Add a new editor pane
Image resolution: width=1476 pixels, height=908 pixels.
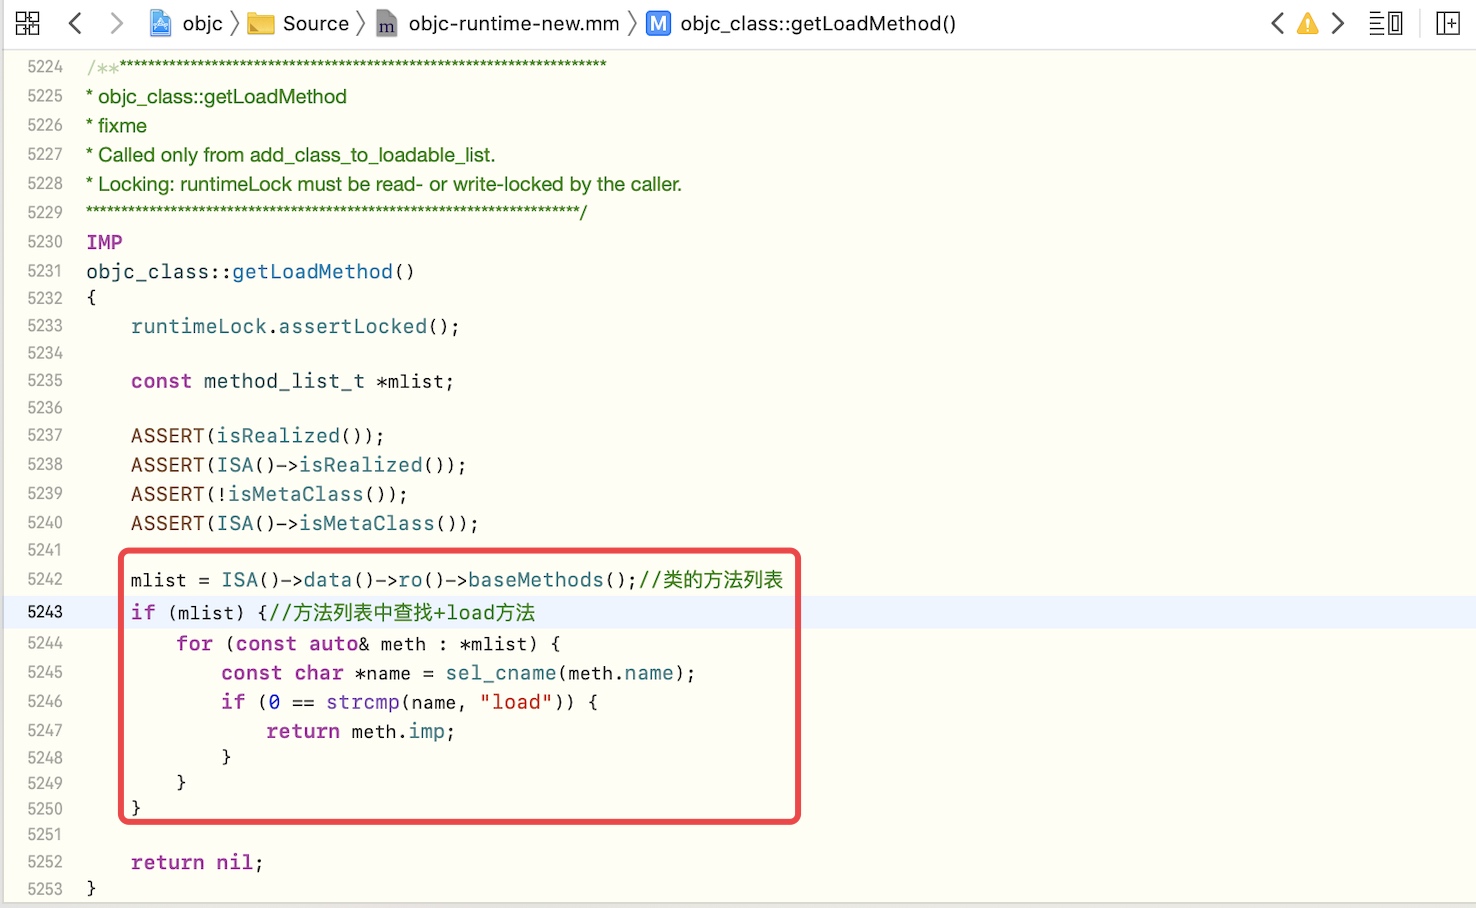1447,23
